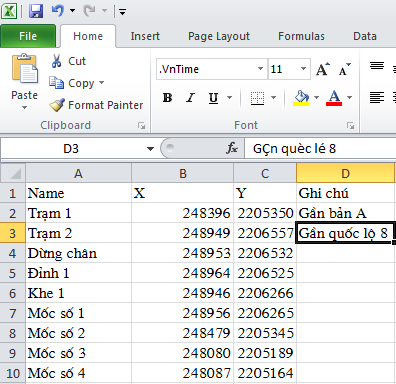Open the Data tab
The height and width of the screenshot is (384, 396).
point(365,36)
